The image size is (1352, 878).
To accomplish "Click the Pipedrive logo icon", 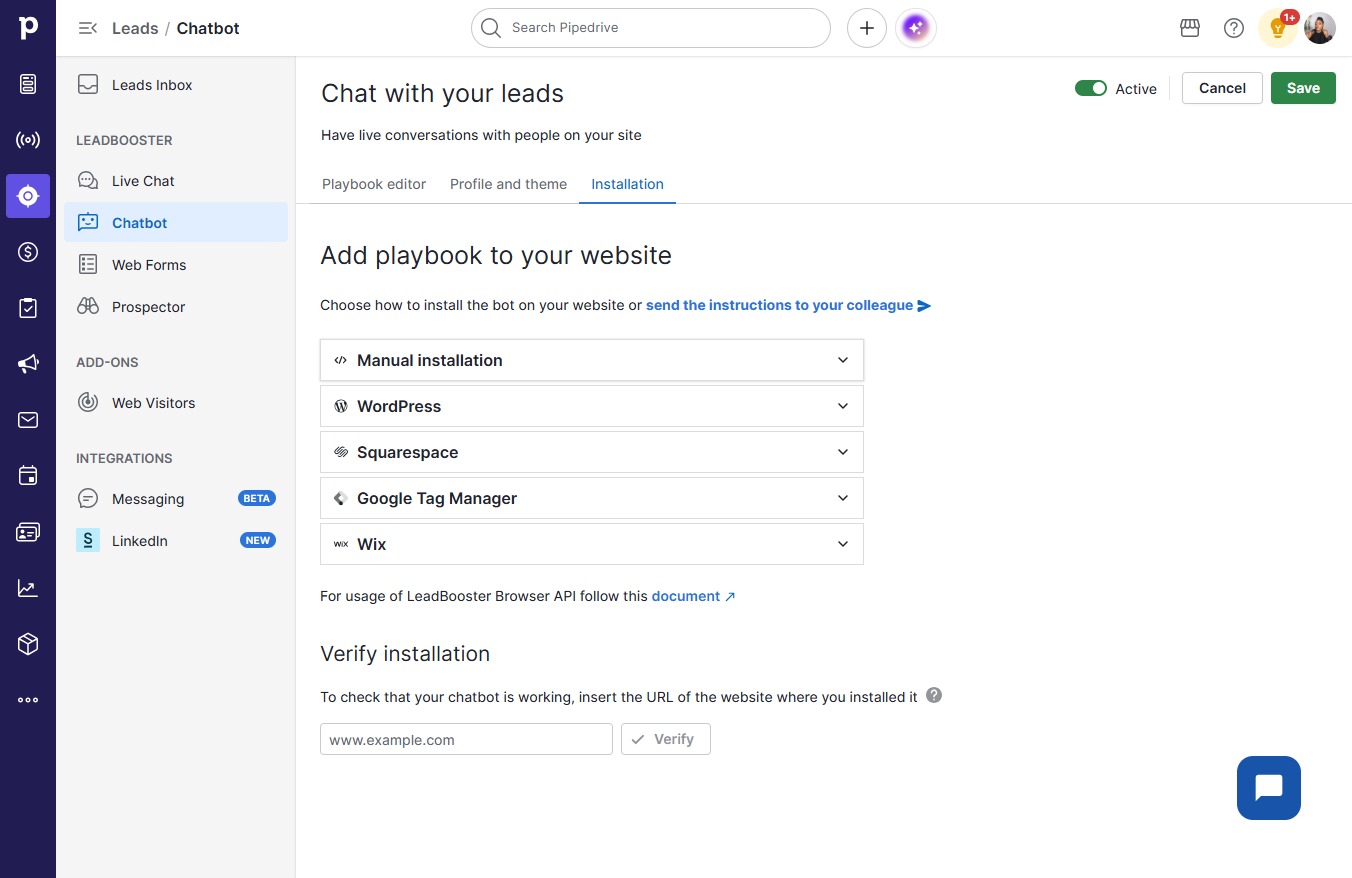I will tap(28, 28).
